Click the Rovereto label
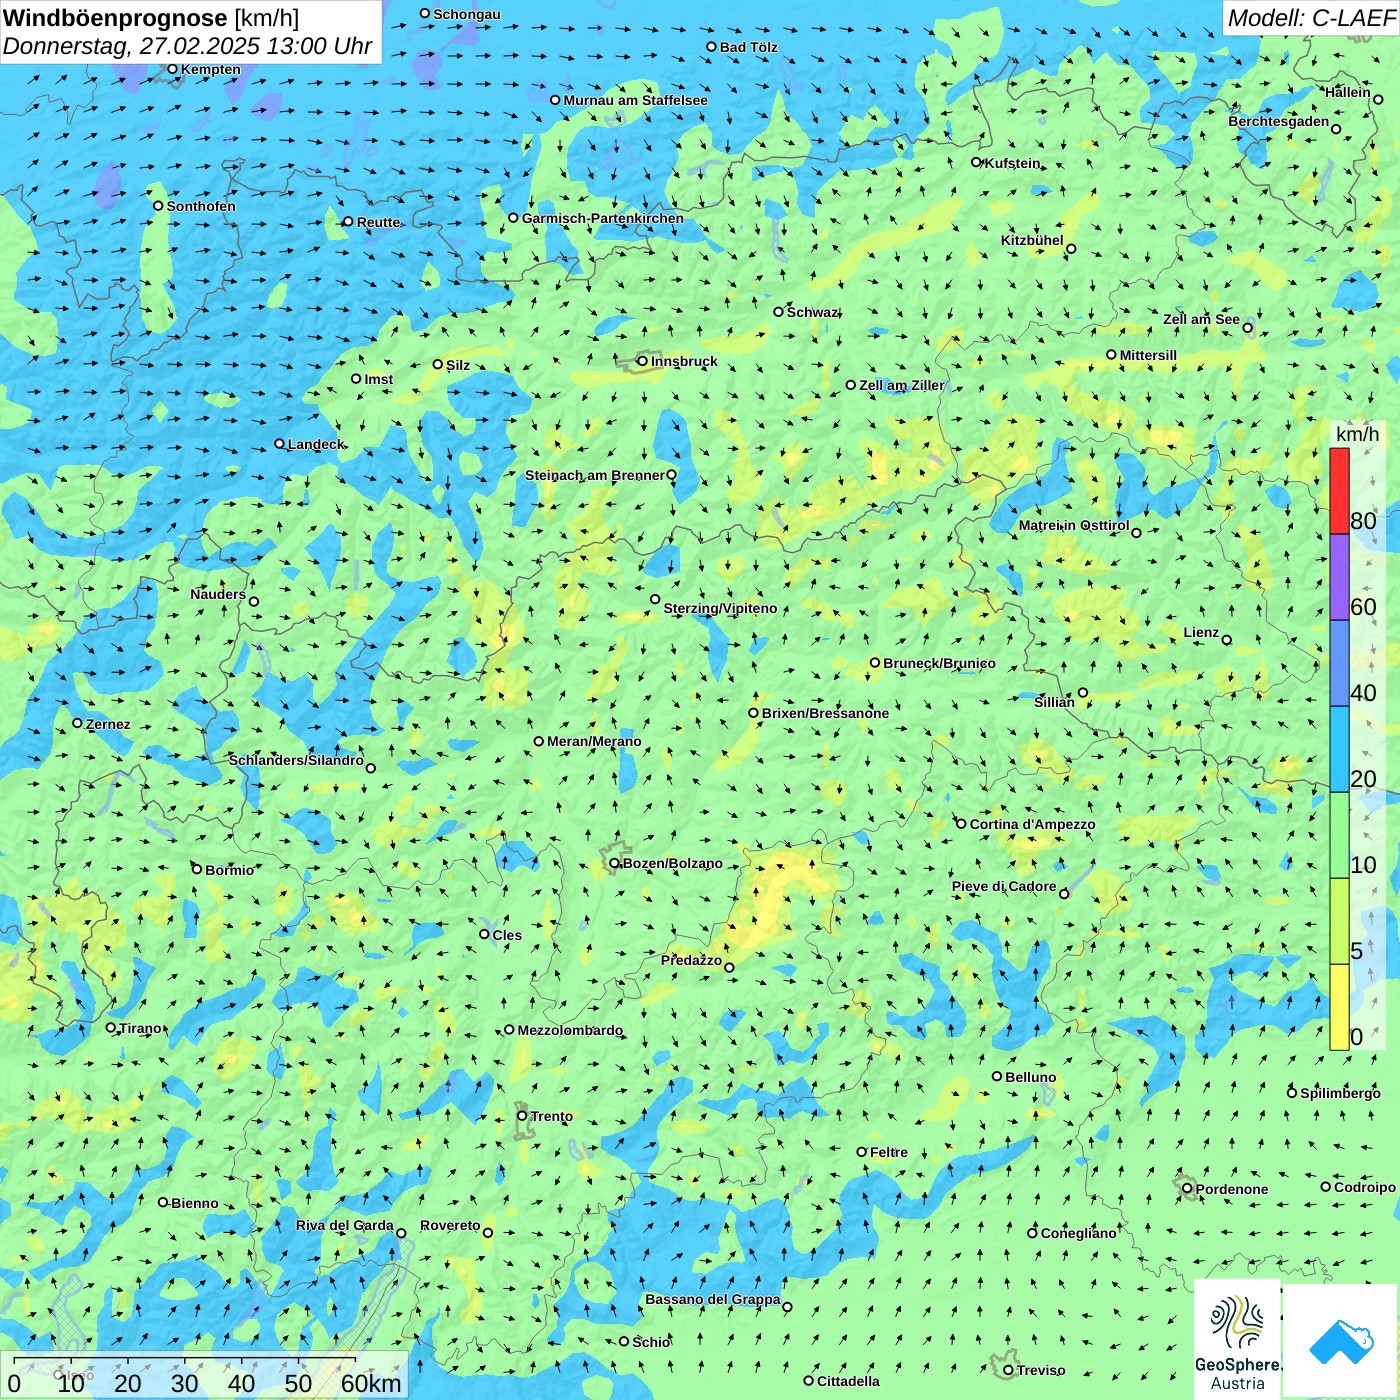 pyautogui.click(x=450, y=1225)
